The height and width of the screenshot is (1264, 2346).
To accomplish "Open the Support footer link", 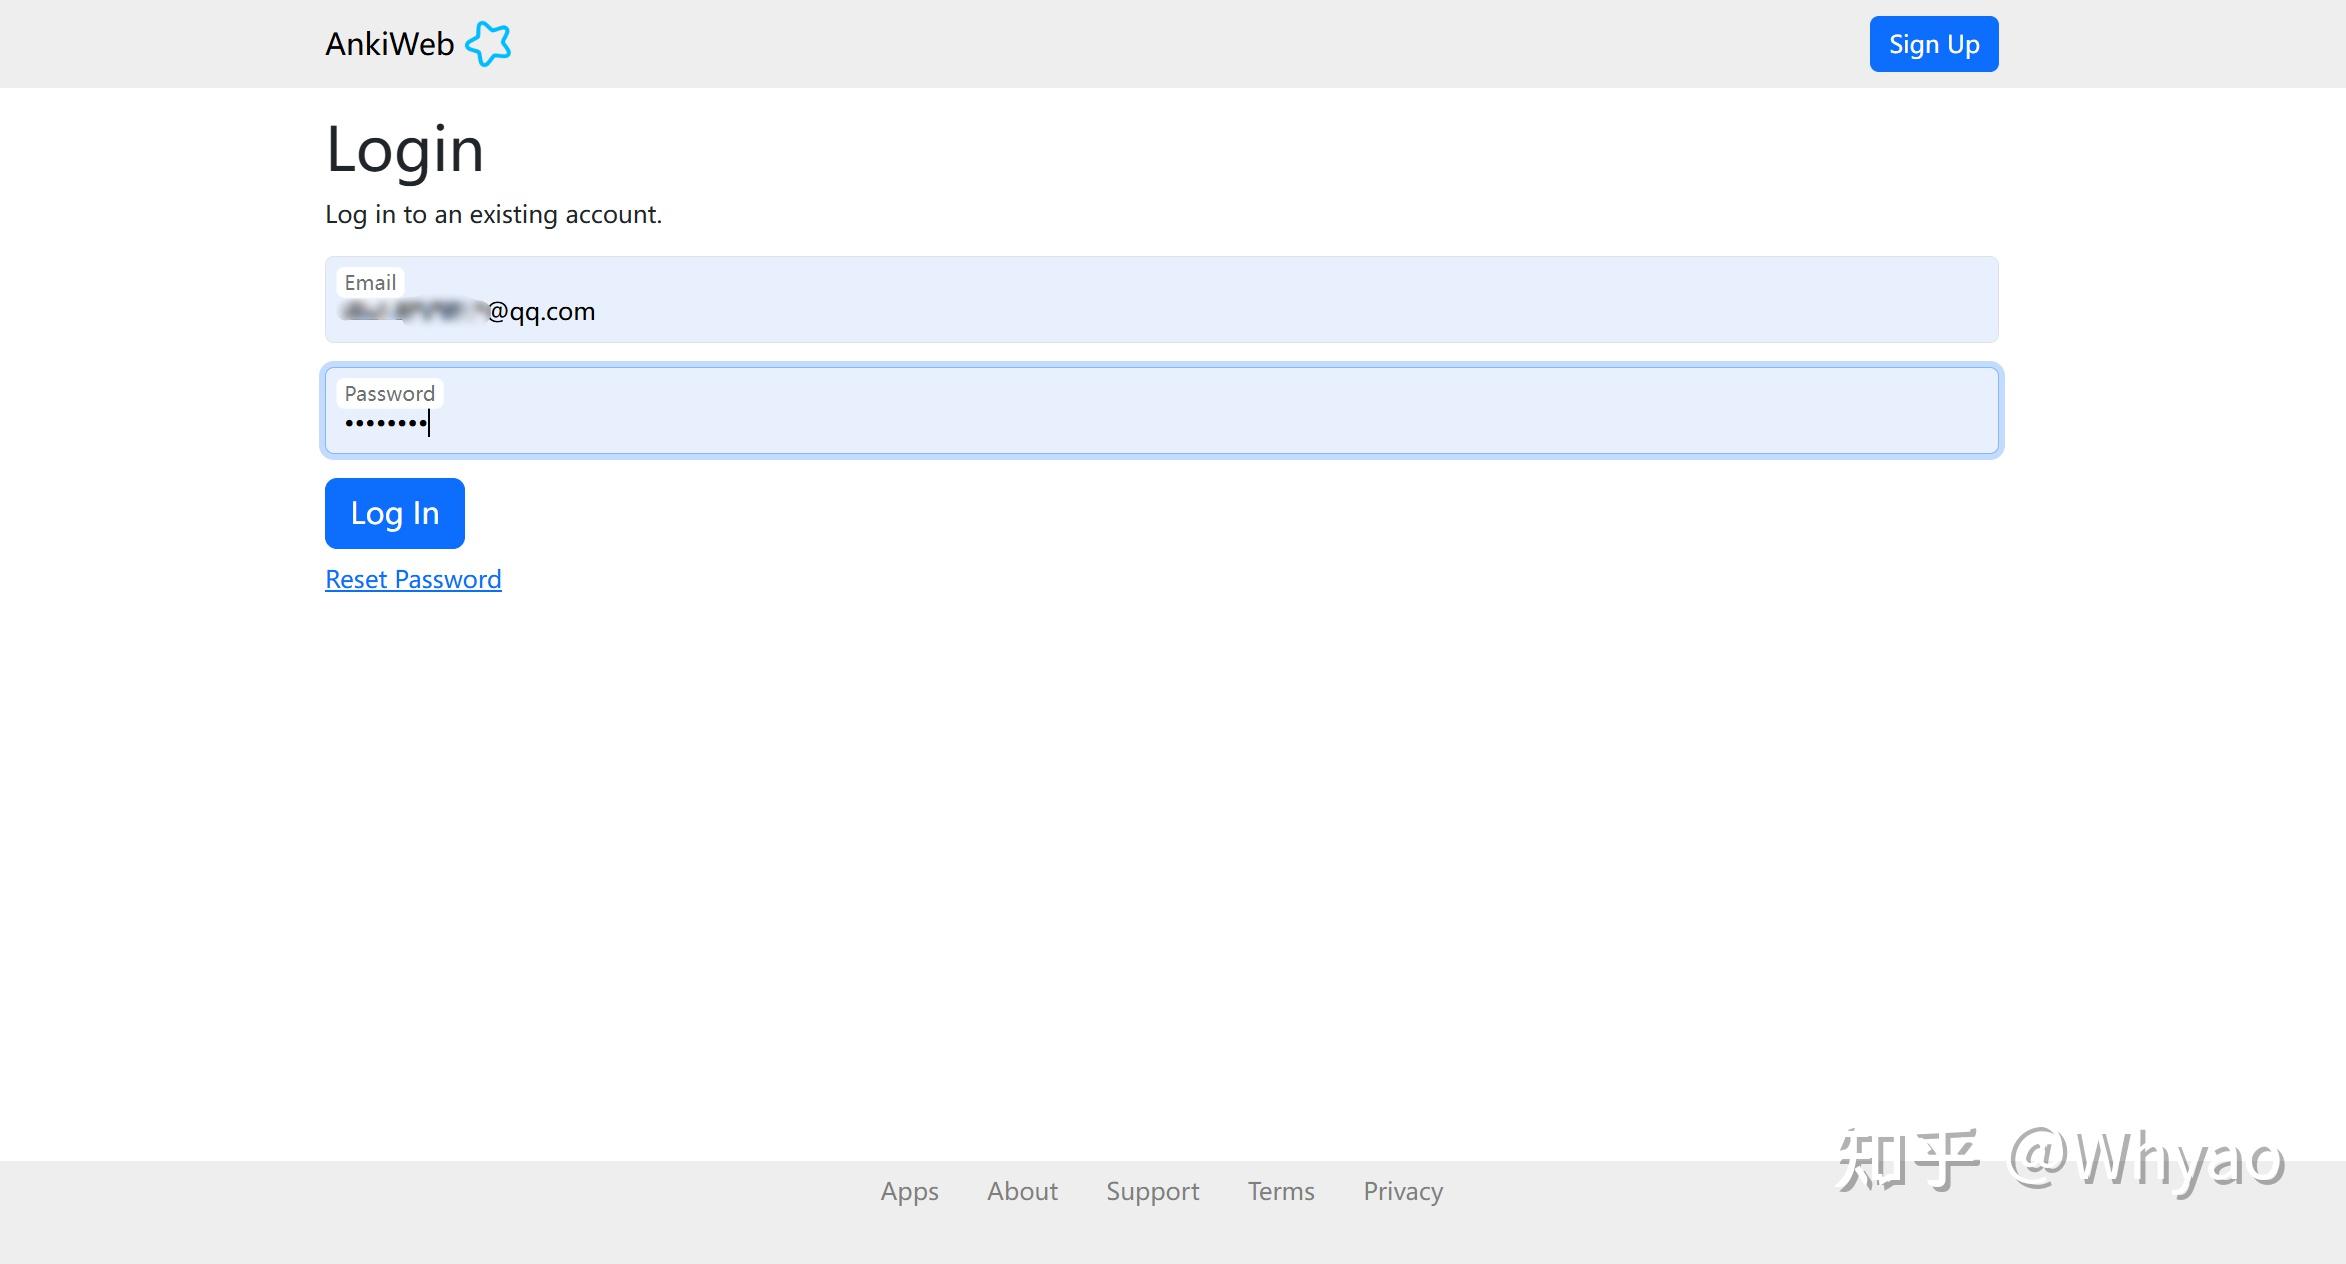I will click(1152, 1191).
